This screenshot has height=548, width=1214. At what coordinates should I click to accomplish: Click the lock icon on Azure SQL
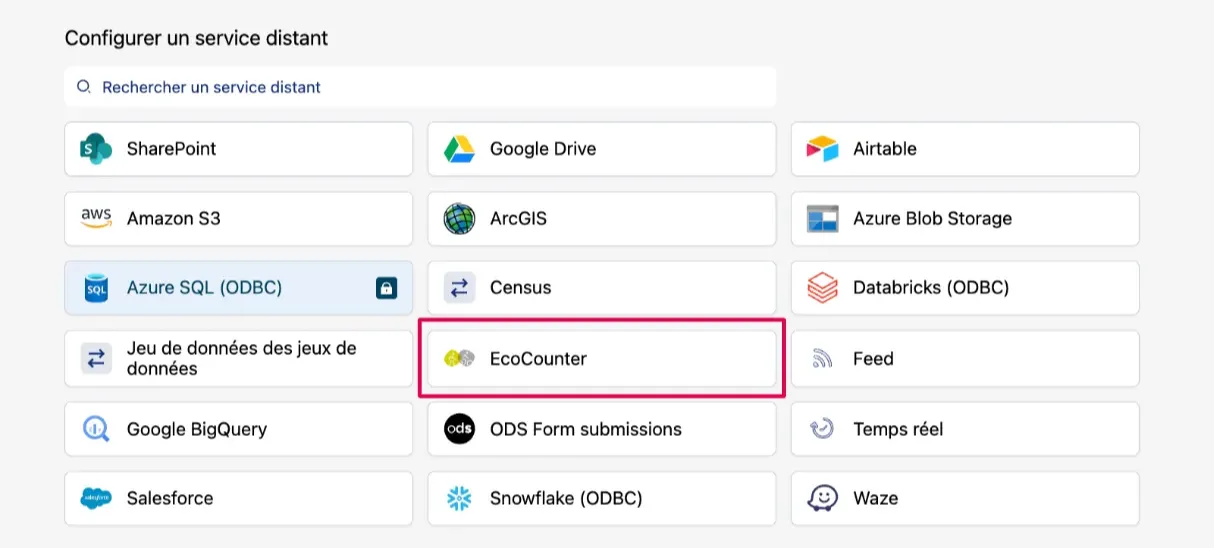(x=386, y=288)
